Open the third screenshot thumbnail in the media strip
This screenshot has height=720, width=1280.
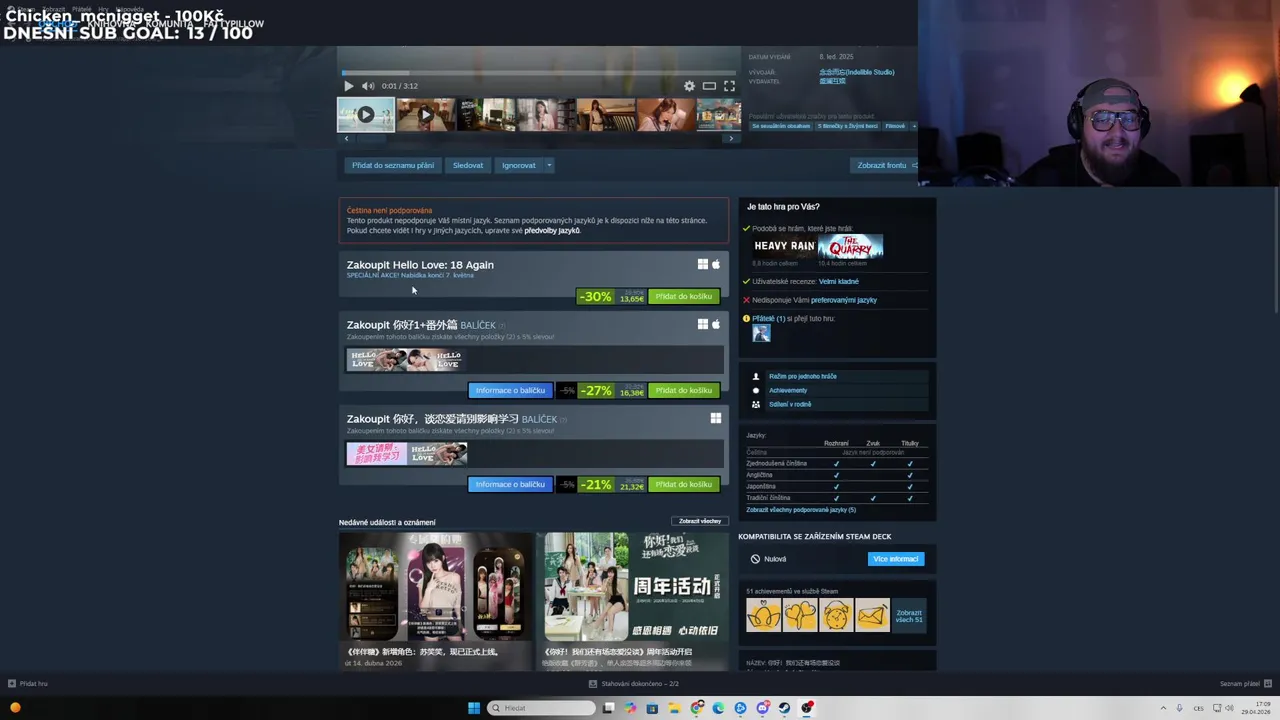(486, 115)
